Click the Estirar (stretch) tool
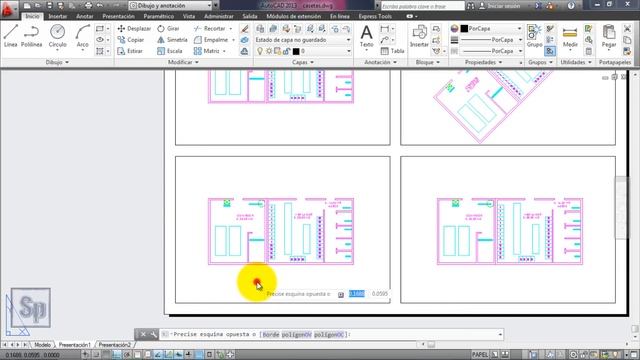This screenshot has width=640, height=360. [130, 51]
